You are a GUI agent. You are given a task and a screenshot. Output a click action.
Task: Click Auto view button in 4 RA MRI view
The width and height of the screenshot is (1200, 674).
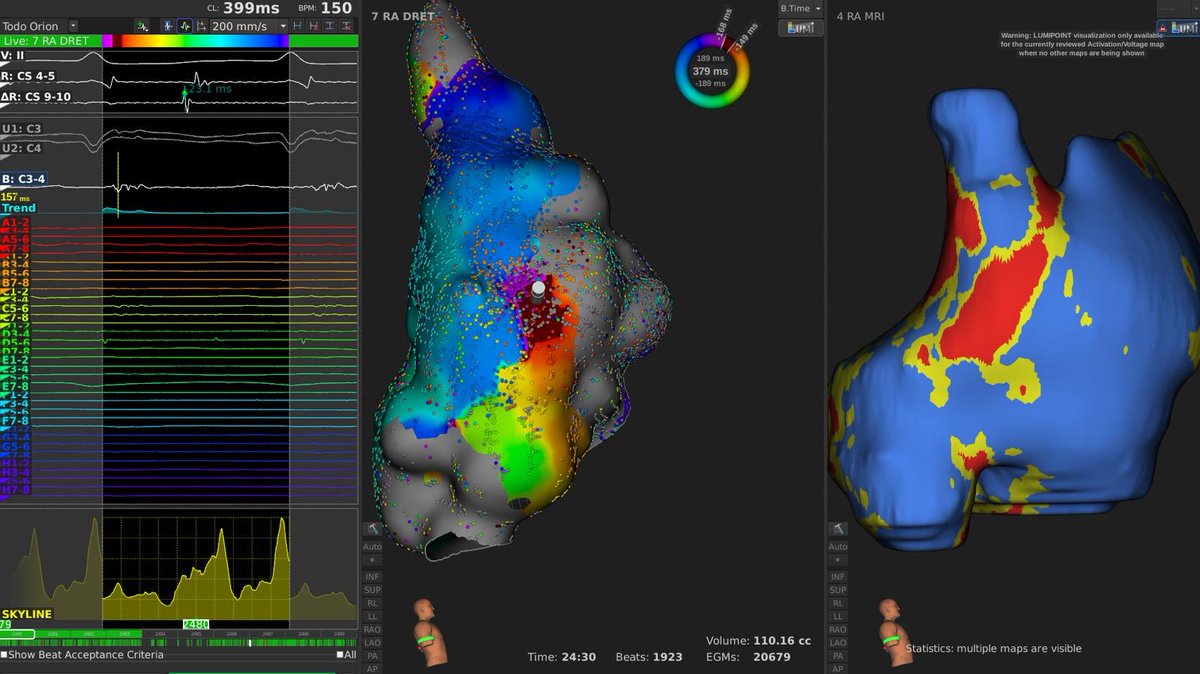point(837,547)
